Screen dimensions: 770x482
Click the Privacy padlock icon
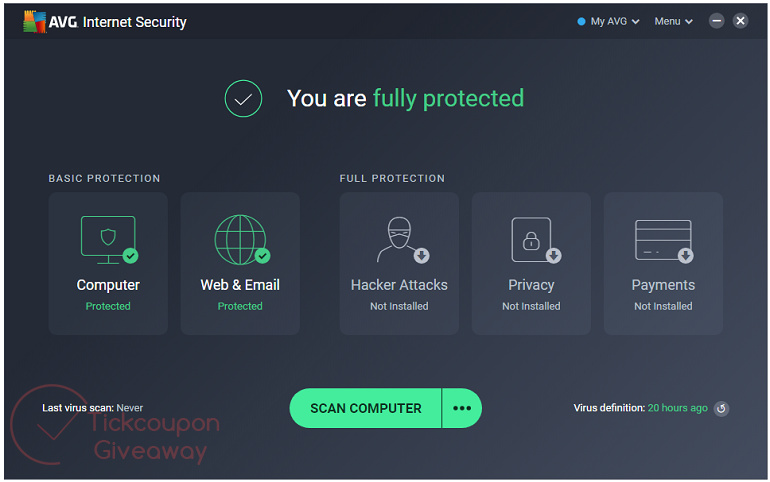(x=530, y=239)
